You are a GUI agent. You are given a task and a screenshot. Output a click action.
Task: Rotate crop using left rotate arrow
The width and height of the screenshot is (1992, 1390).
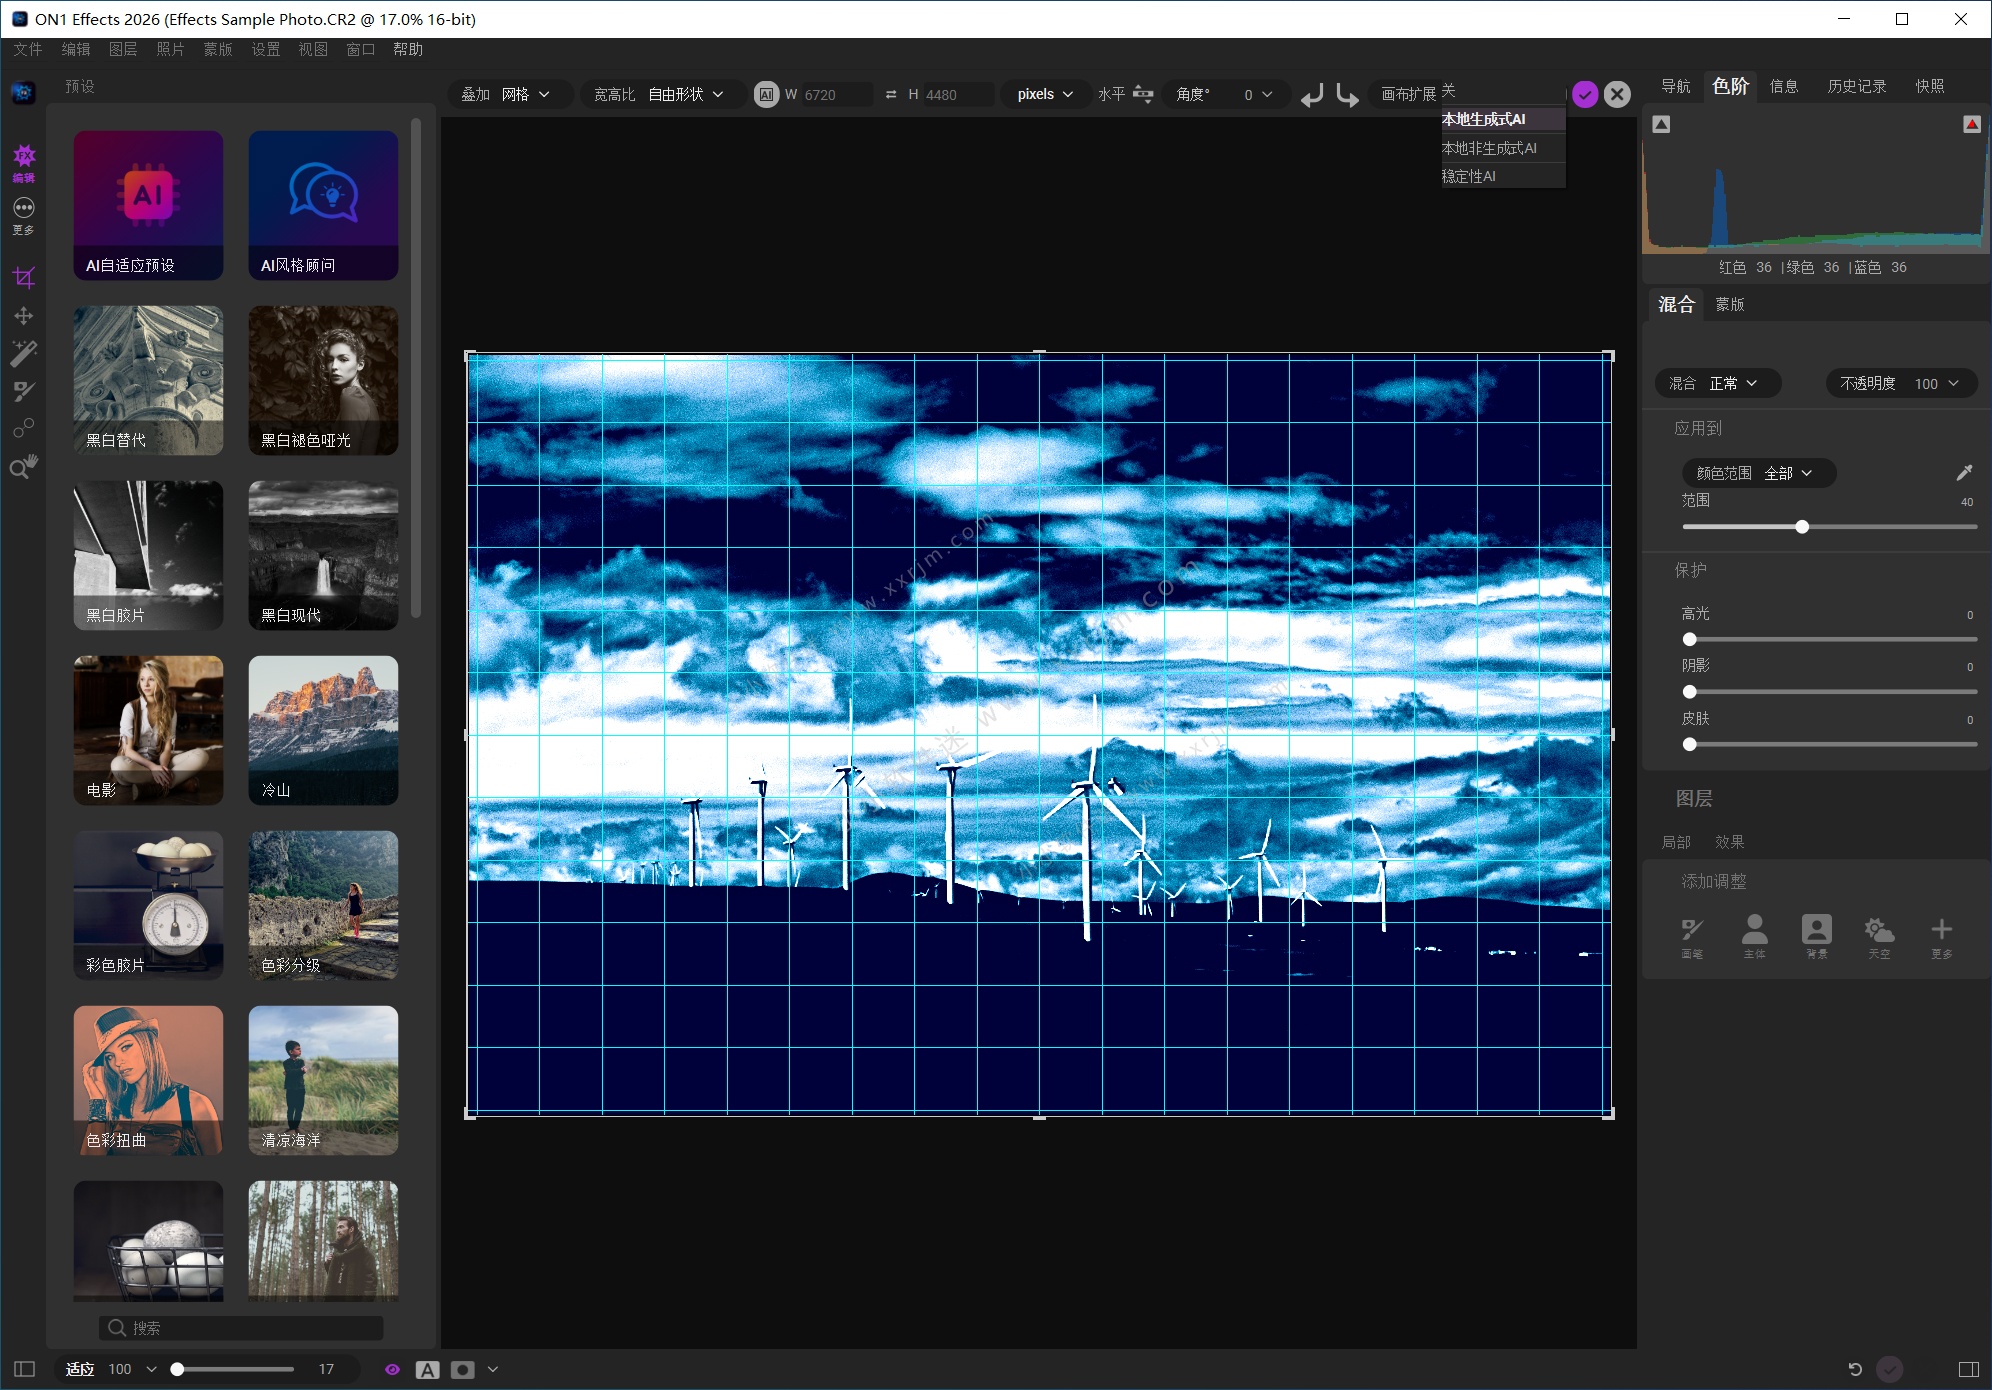pyautogui.click(x=1312, y=95)
